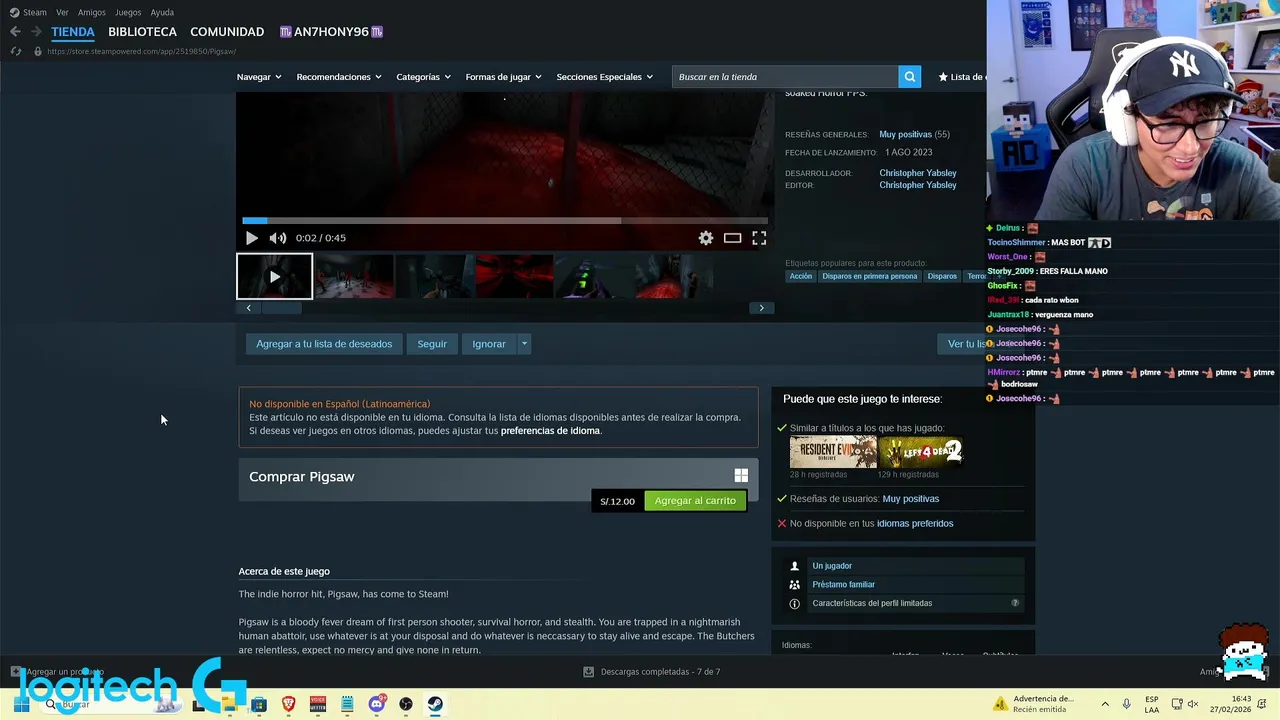Select the video thumbnail with play icon
This screenshot has height=720, width=1280.
point(274,277)
